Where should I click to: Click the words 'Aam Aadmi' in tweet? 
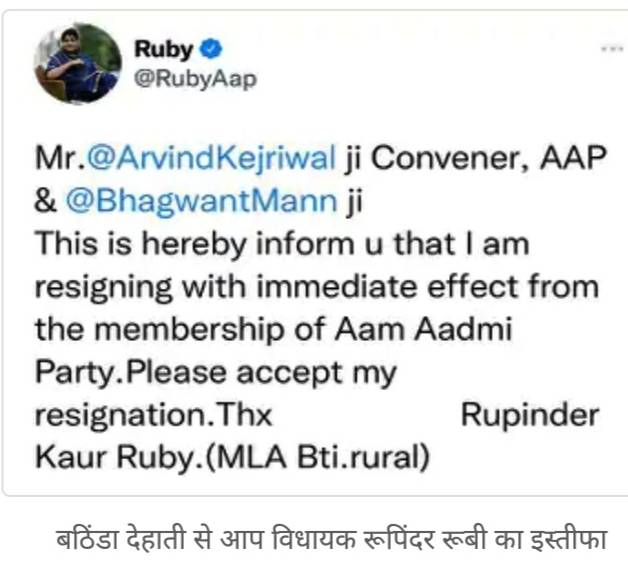pyautogui.click(x=423, y=329)
